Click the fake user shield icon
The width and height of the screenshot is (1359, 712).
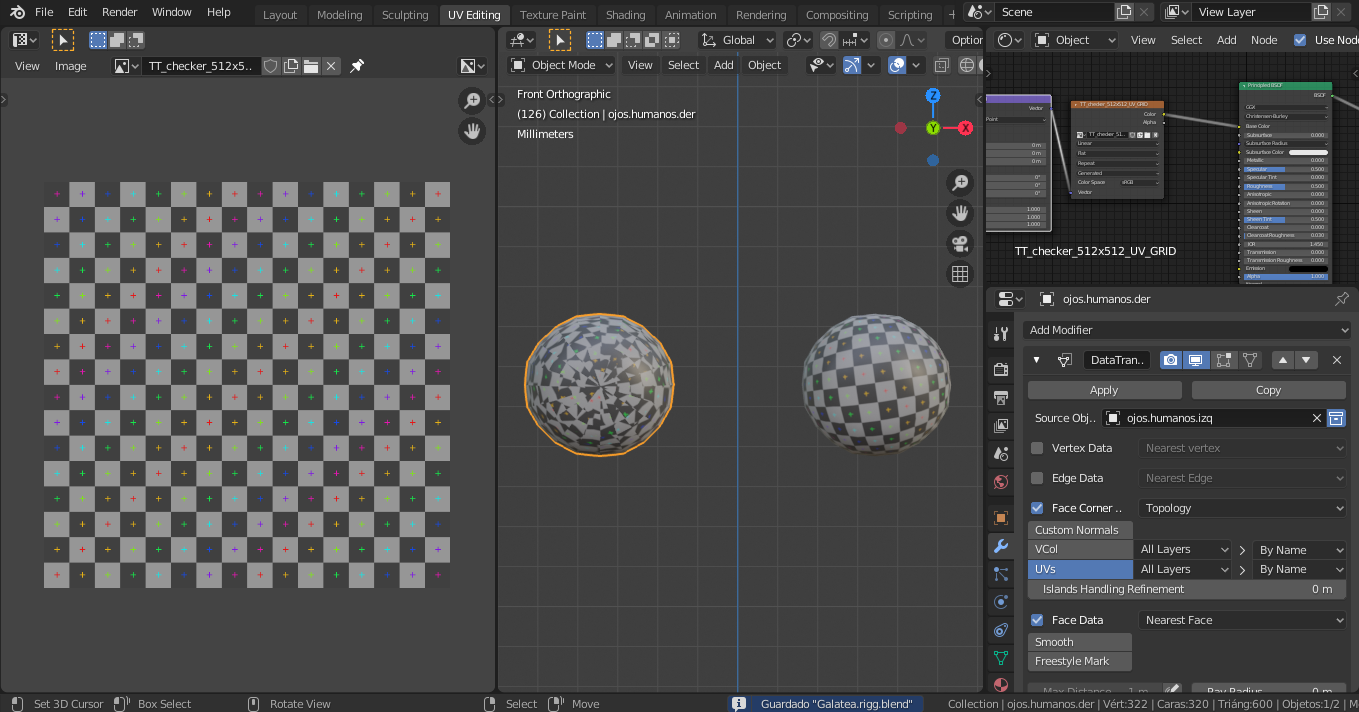point(270,66)
